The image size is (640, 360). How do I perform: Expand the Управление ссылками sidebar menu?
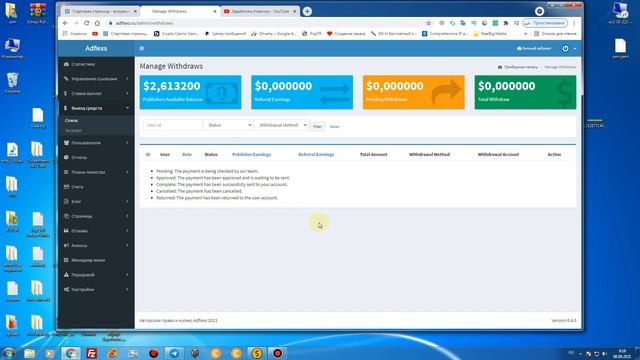[x=96, y=79]
